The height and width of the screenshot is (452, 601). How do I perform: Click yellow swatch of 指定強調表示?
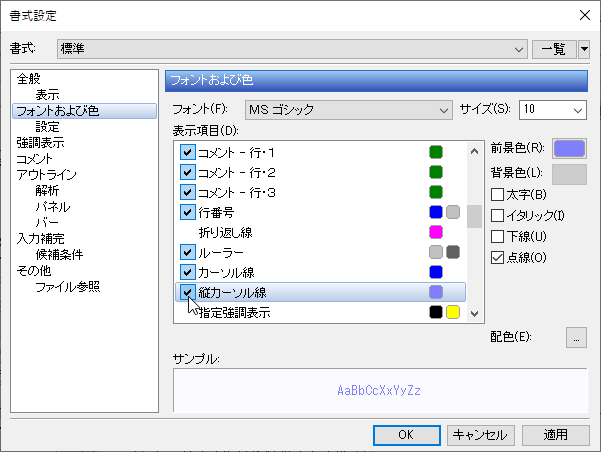tap(453, 312)
